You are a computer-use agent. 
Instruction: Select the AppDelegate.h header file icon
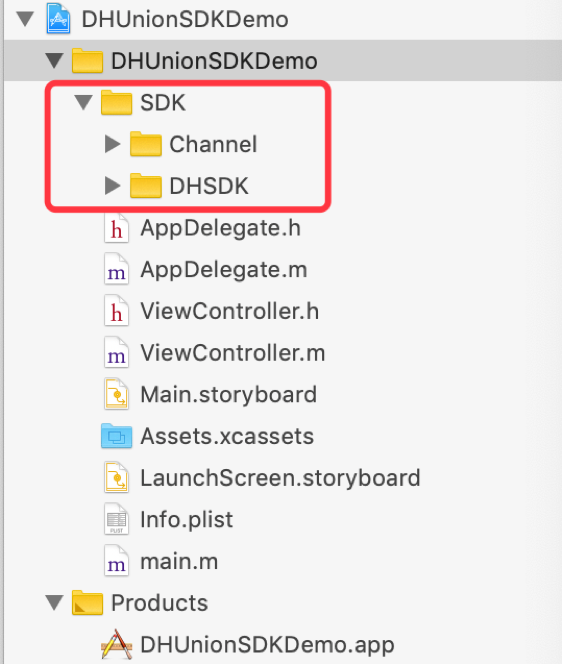point(116,228)
